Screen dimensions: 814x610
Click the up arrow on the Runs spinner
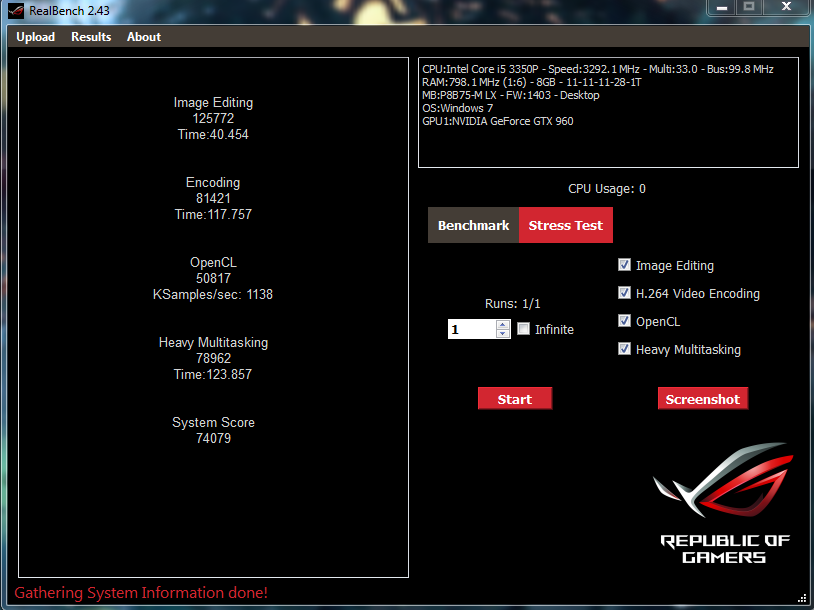click(502, 324)
